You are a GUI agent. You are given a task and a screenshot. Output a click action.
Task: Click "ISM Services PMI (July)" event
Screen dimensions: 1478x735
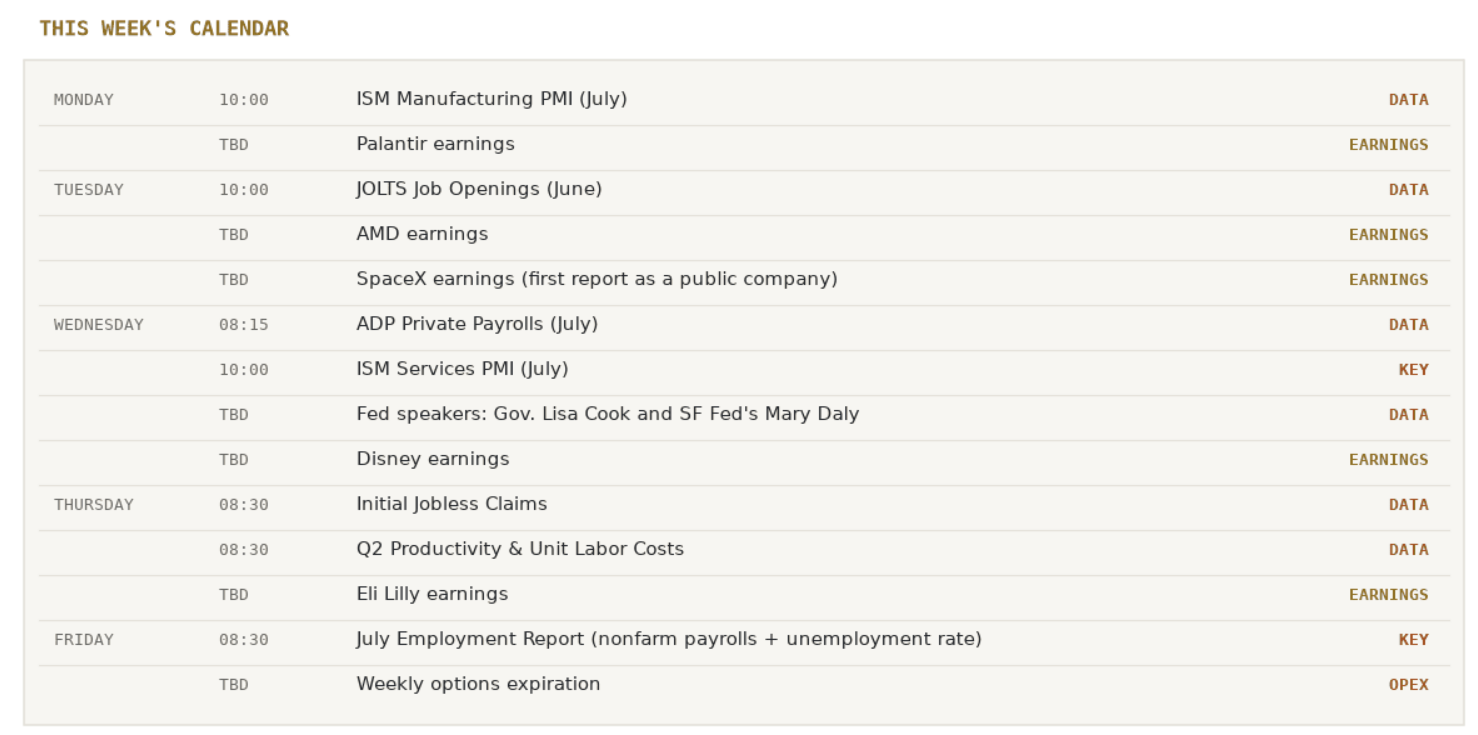pyautogui.click(x=463, y=369)
